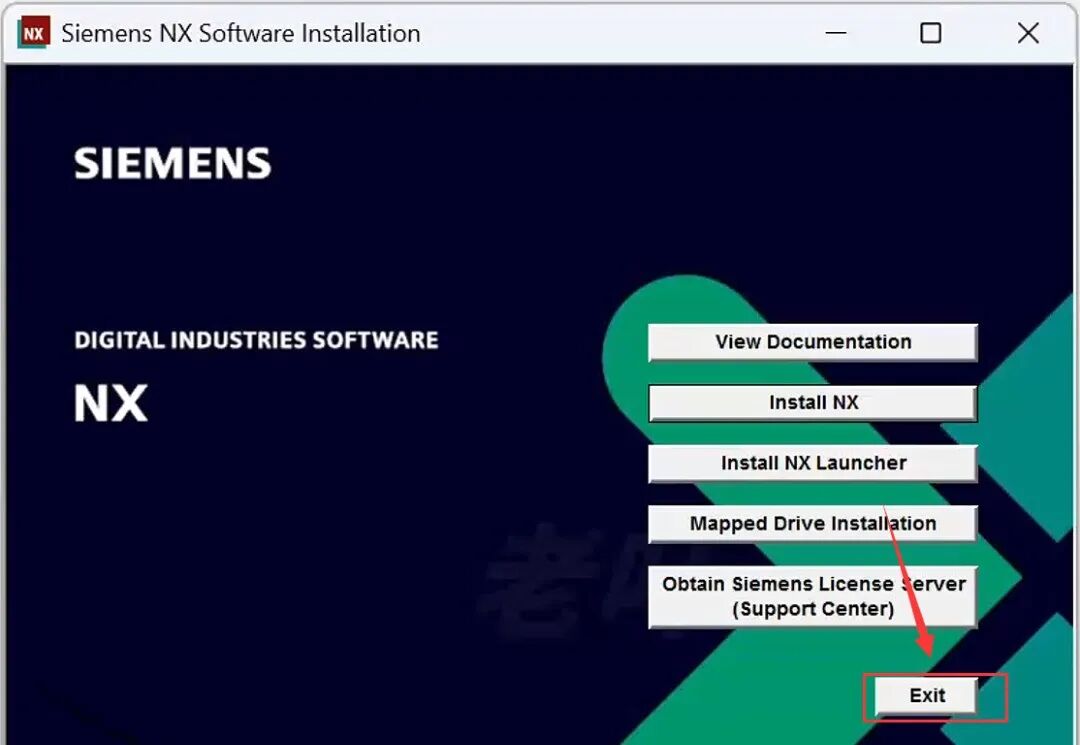The width and height of the screenshot is (1080, 745).
Task: Maximize the Siemens NX installer window
Action: 931,33
